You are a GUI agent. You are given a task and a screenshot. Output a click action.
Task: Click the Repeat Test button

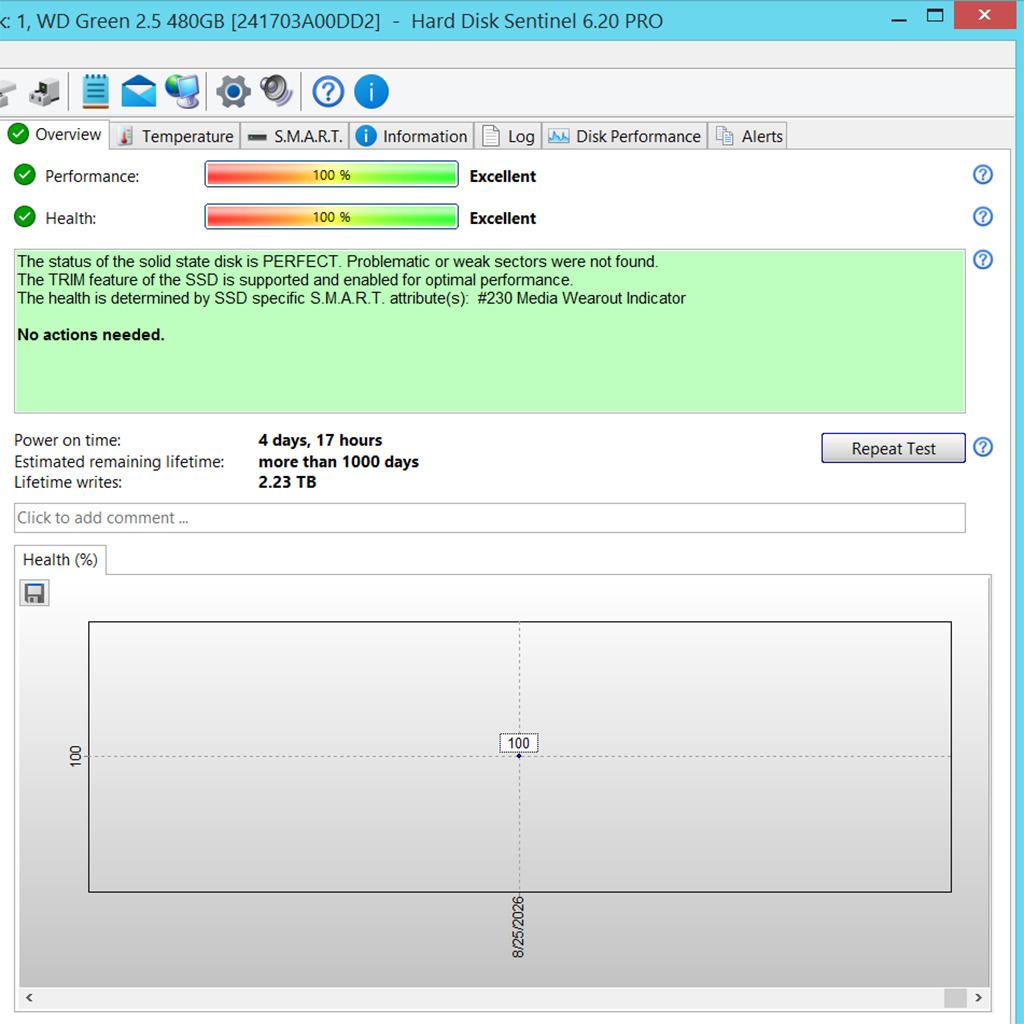point(893,448)
